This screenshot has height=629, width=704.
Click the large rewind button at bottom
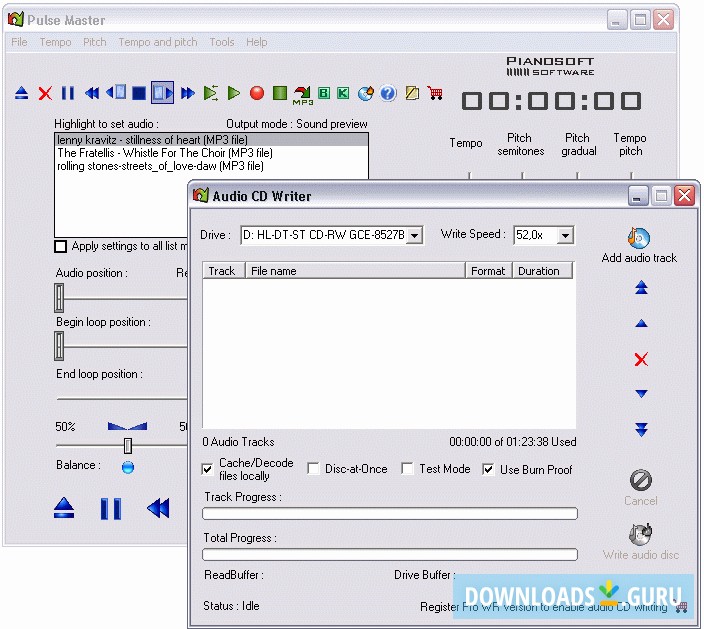click(x=158, y=508)
